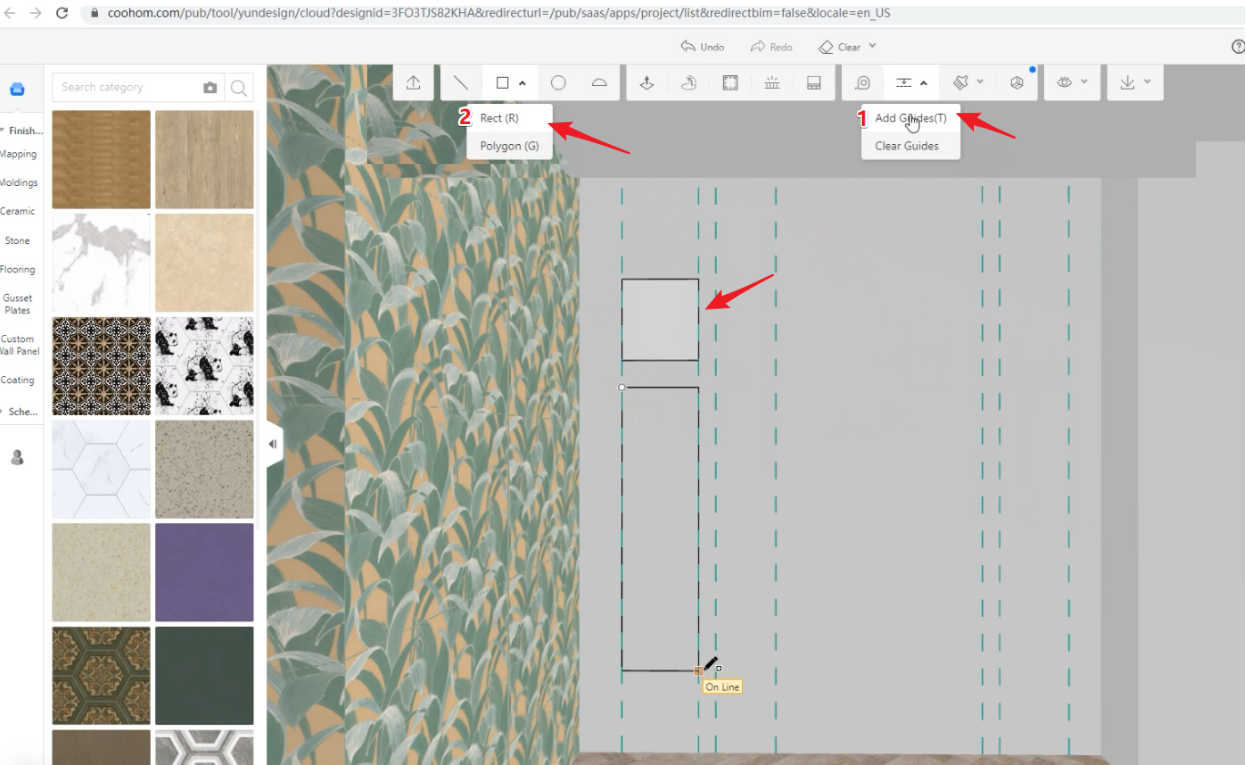
Task: Choose Rect (R) from the shape menu
Action: coord(509,118)
